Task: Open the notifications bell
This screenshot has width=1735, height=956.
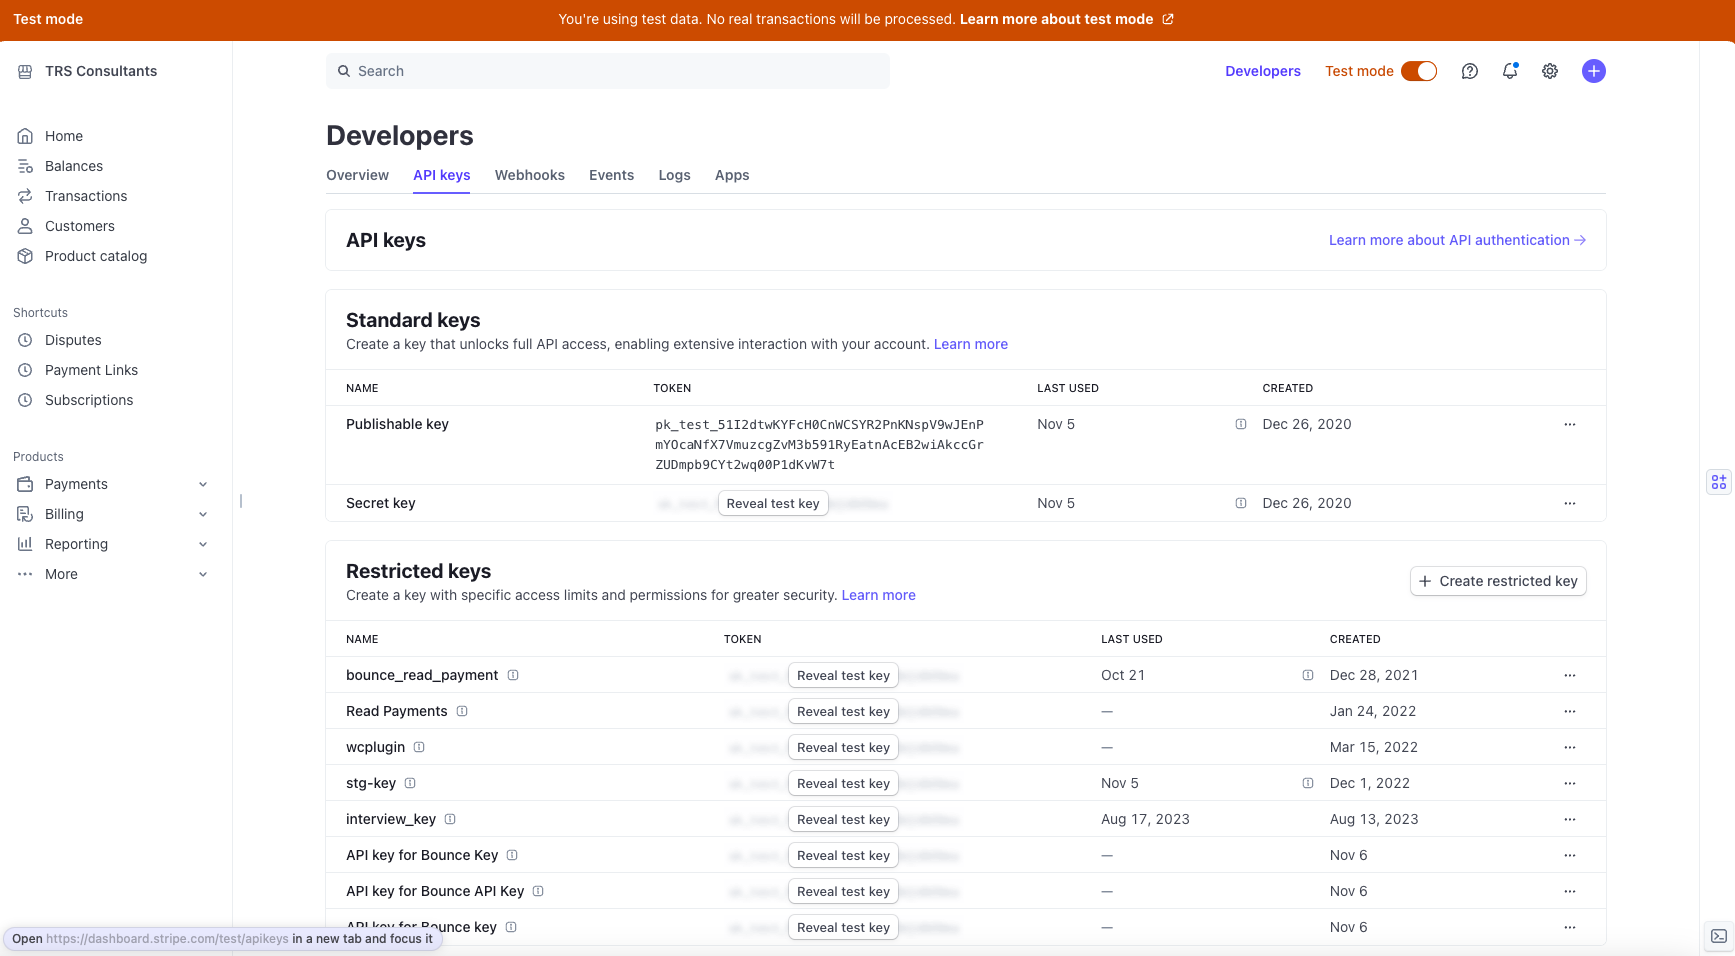Action: pos(1510,71)
